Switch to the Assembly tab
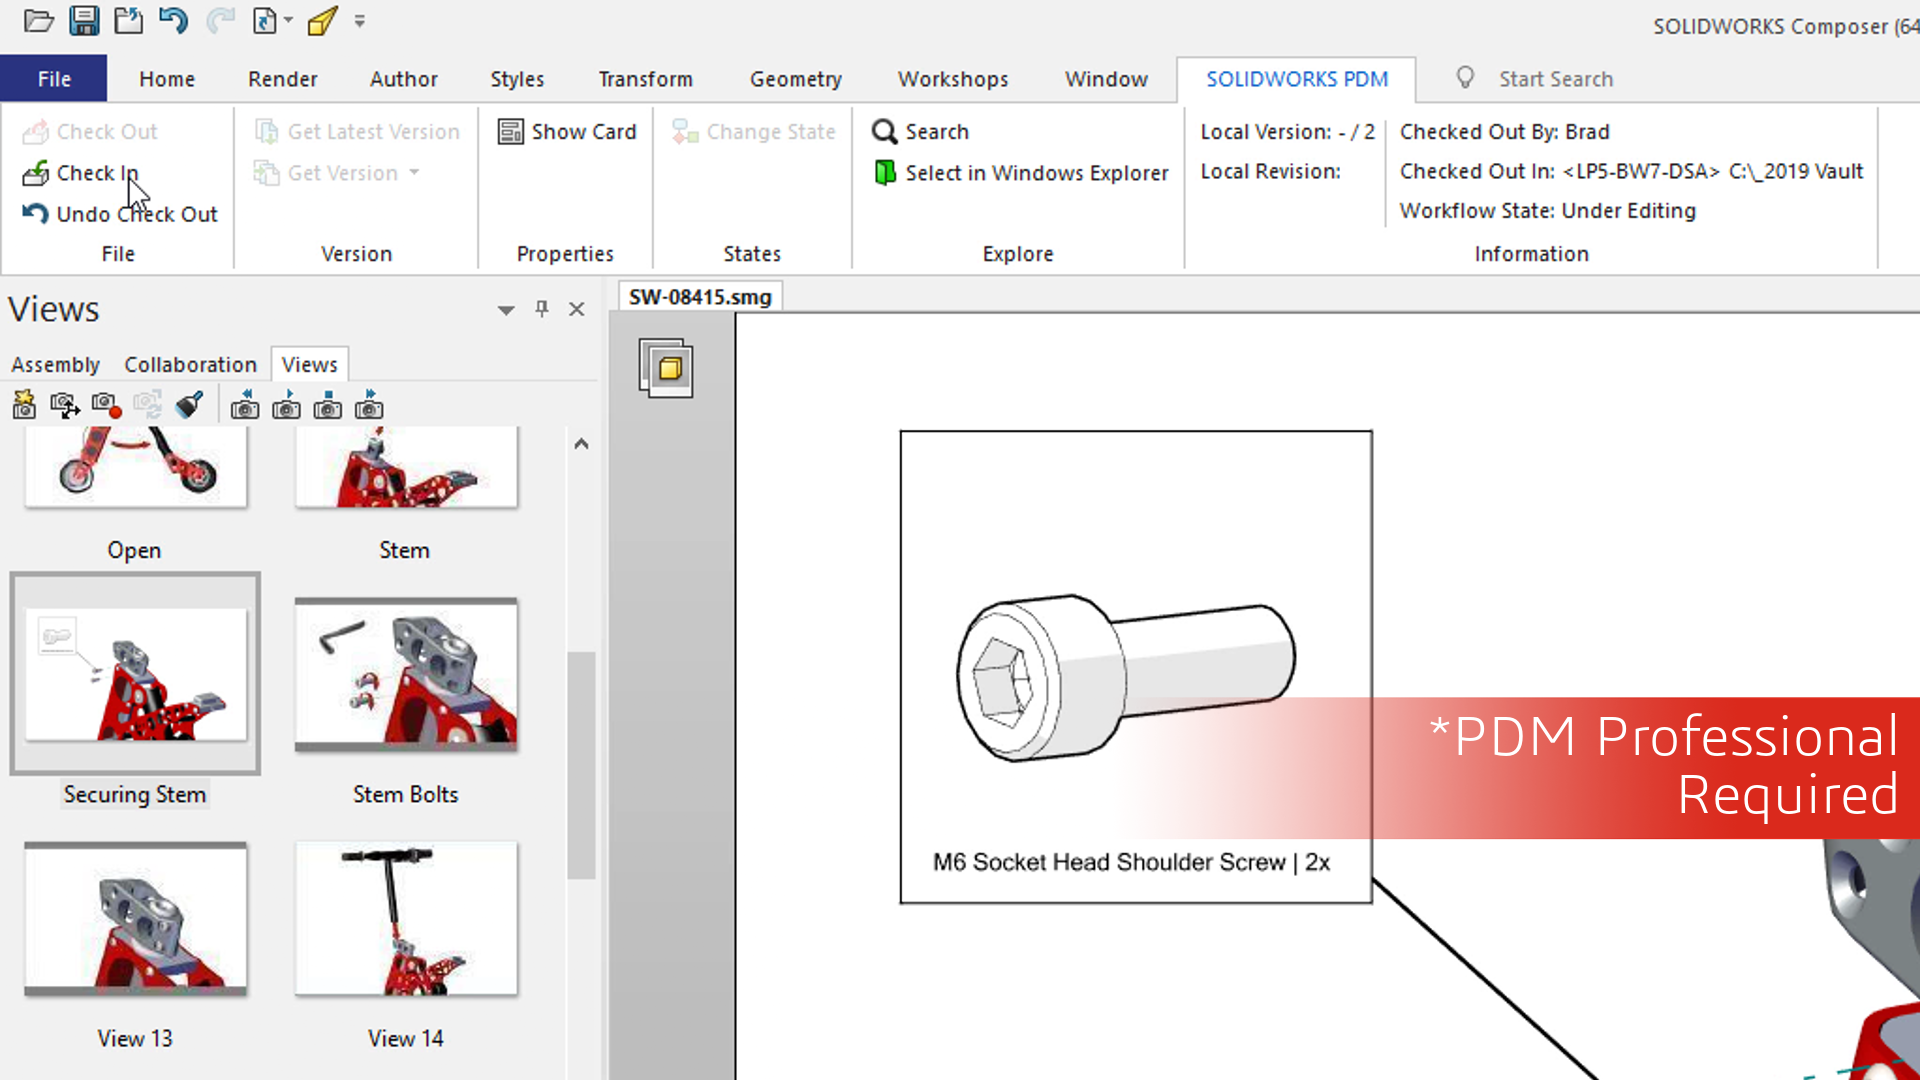1920x1080 pixels. click(55, 364)
